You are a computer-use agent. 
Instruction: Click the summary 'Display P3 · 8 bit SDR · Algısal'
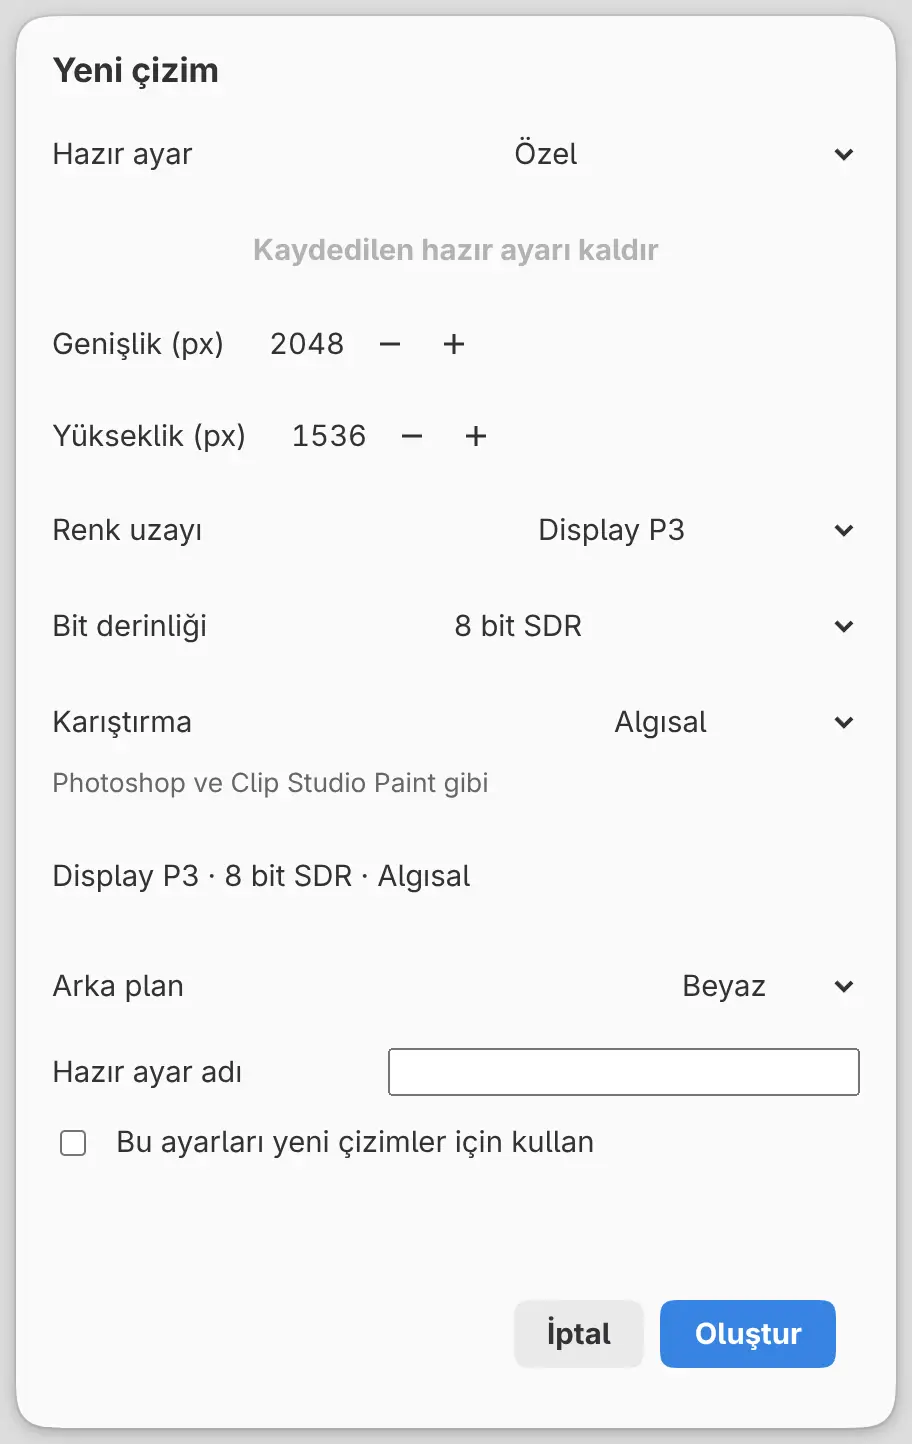261,876
